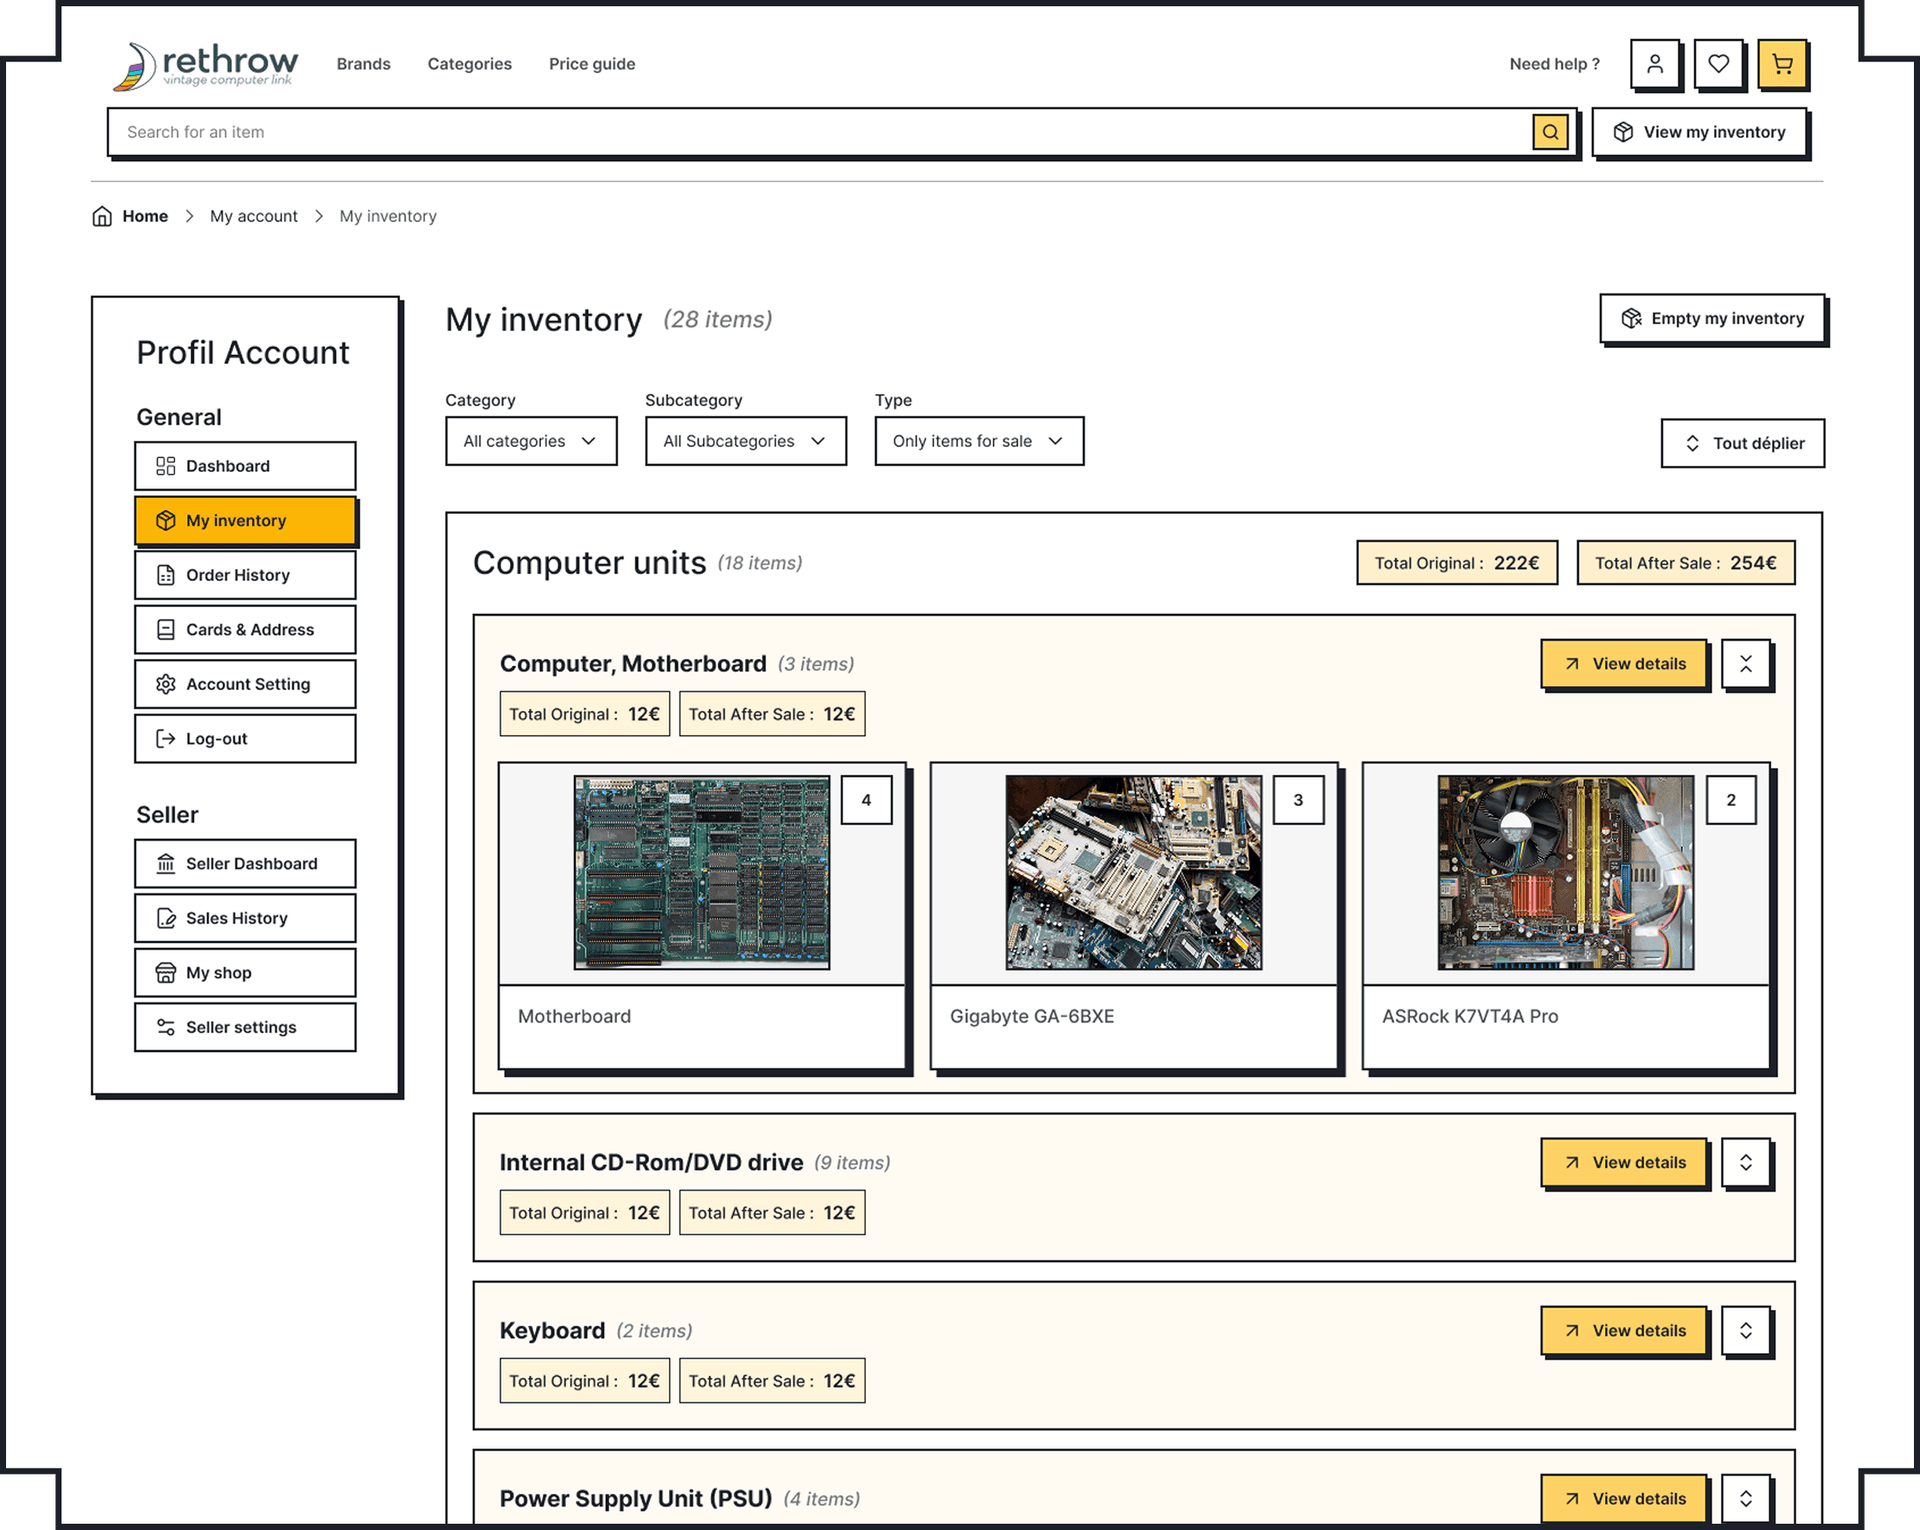Image resolution: width=1920 pixels, height=1530 pixels.
Task: Open Seller Dashboard
Action: coord(245,864)
